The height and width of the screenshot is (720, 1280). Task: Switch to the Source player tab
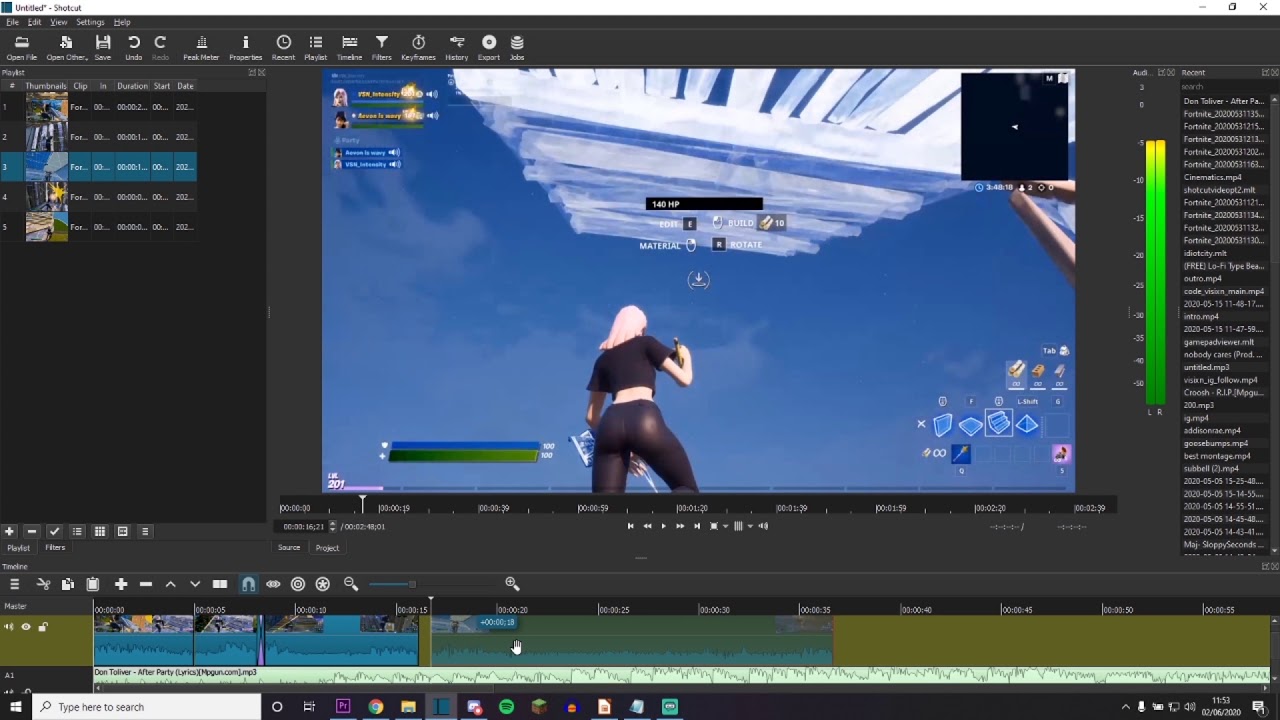pos(289,548)
